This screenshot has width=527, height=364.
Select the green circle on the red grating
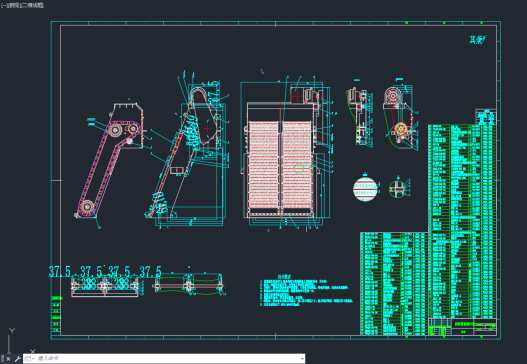point(298,168)
